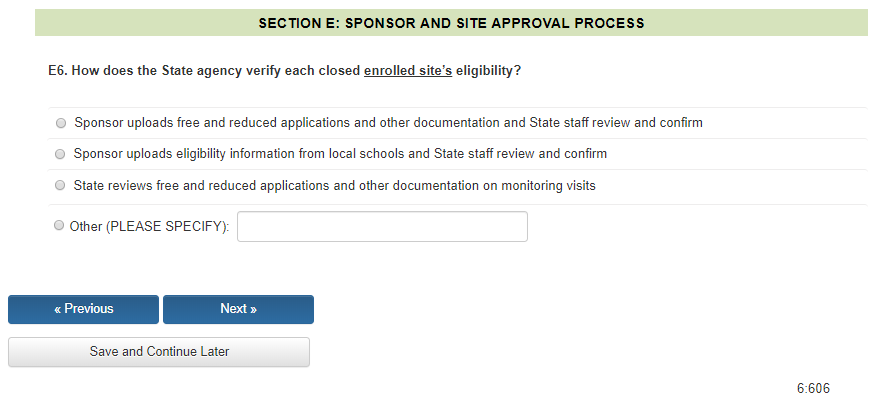
Task: Click into the Other specify text field
Action: click(382, 227)
